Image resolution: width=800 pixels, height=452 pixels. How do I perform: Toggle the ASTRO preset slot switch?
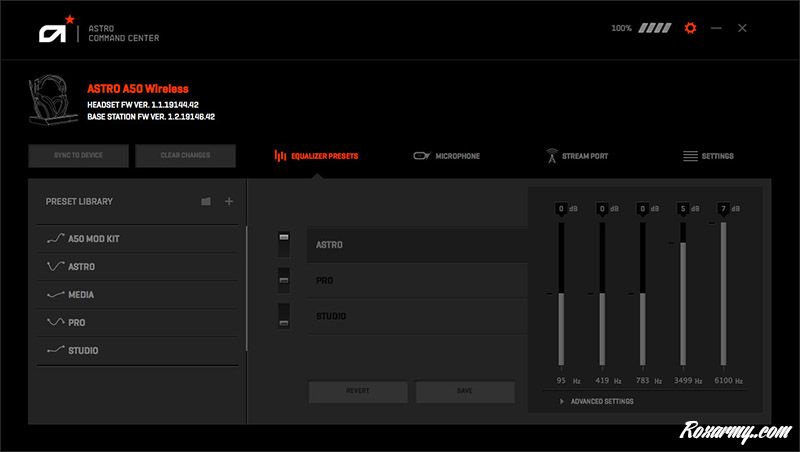coord(283,243)
